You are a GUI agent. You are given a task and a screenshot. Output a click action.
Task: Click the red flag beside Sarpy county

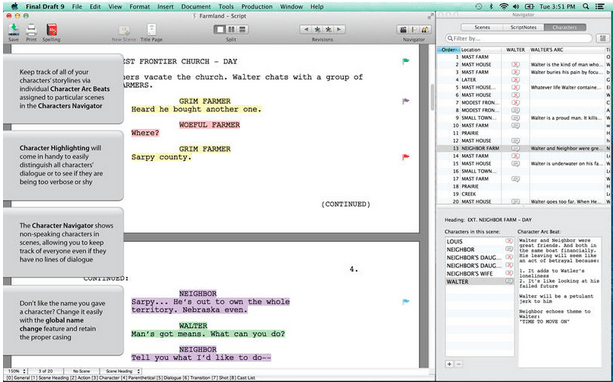pos(406,157)
